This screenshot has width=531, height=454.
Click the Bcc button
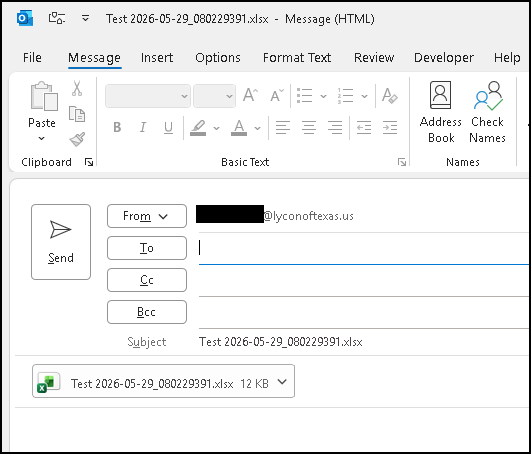147,312
